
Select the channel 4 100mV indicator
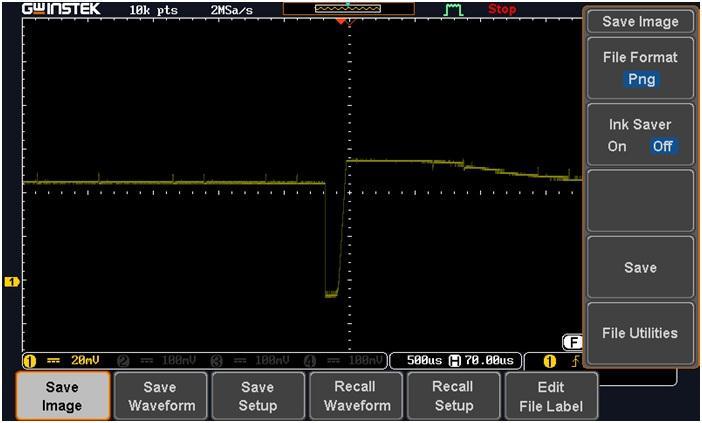coord(345,361)
